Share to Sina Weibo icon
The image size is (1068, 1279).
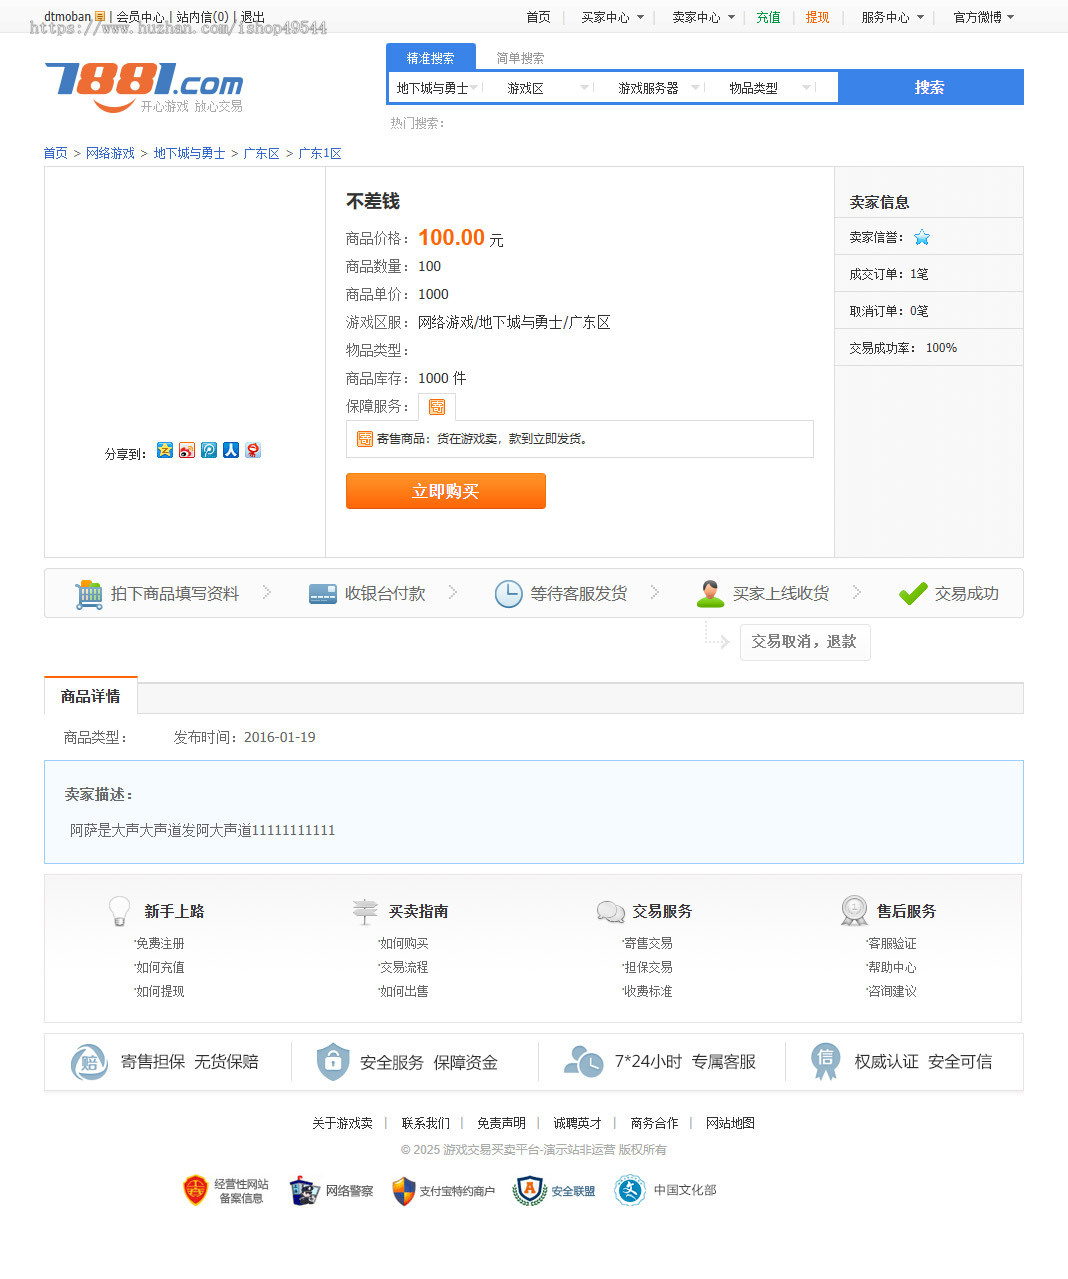(187, 450)
